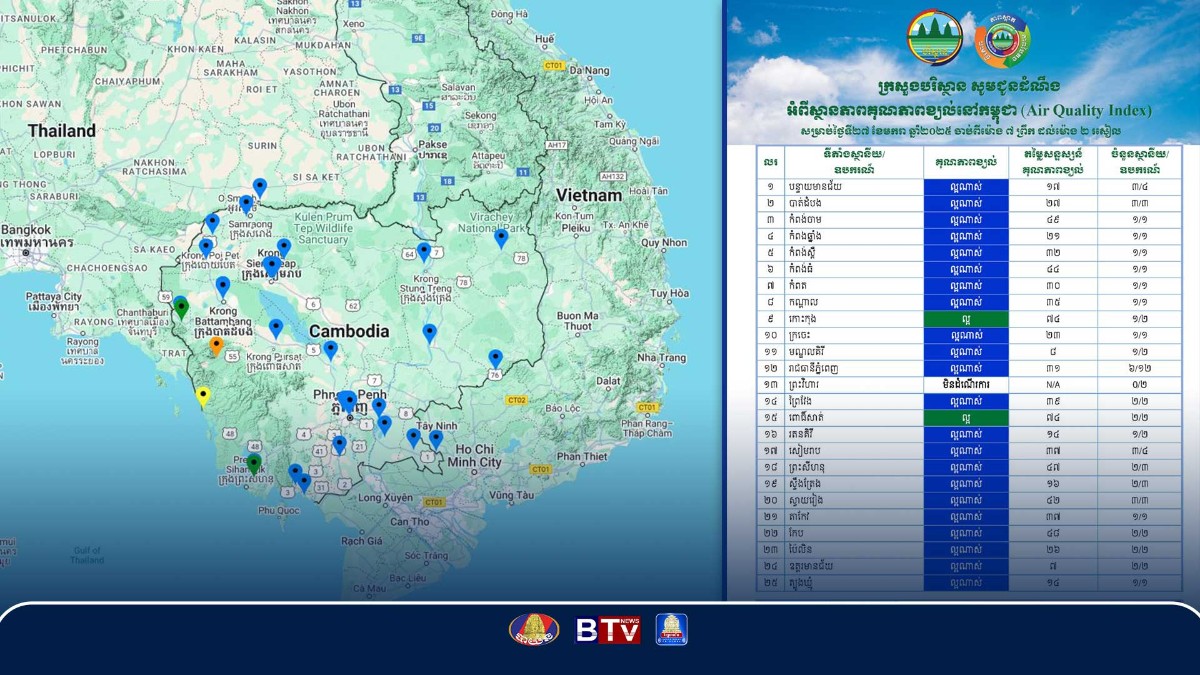Click the blue emblem right of BTV logo

pyautogui.click(x=671, y=629)
